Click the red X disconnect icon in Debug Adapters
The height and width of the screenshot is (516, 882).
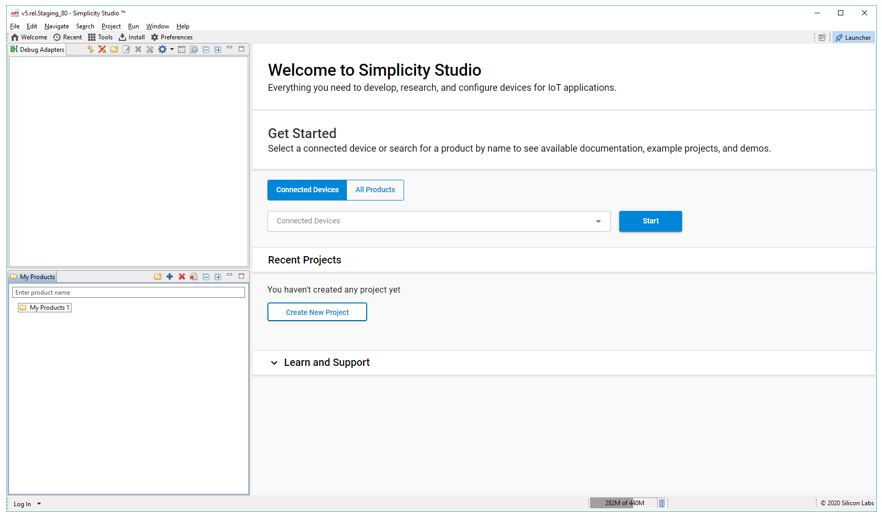(102, 50)
